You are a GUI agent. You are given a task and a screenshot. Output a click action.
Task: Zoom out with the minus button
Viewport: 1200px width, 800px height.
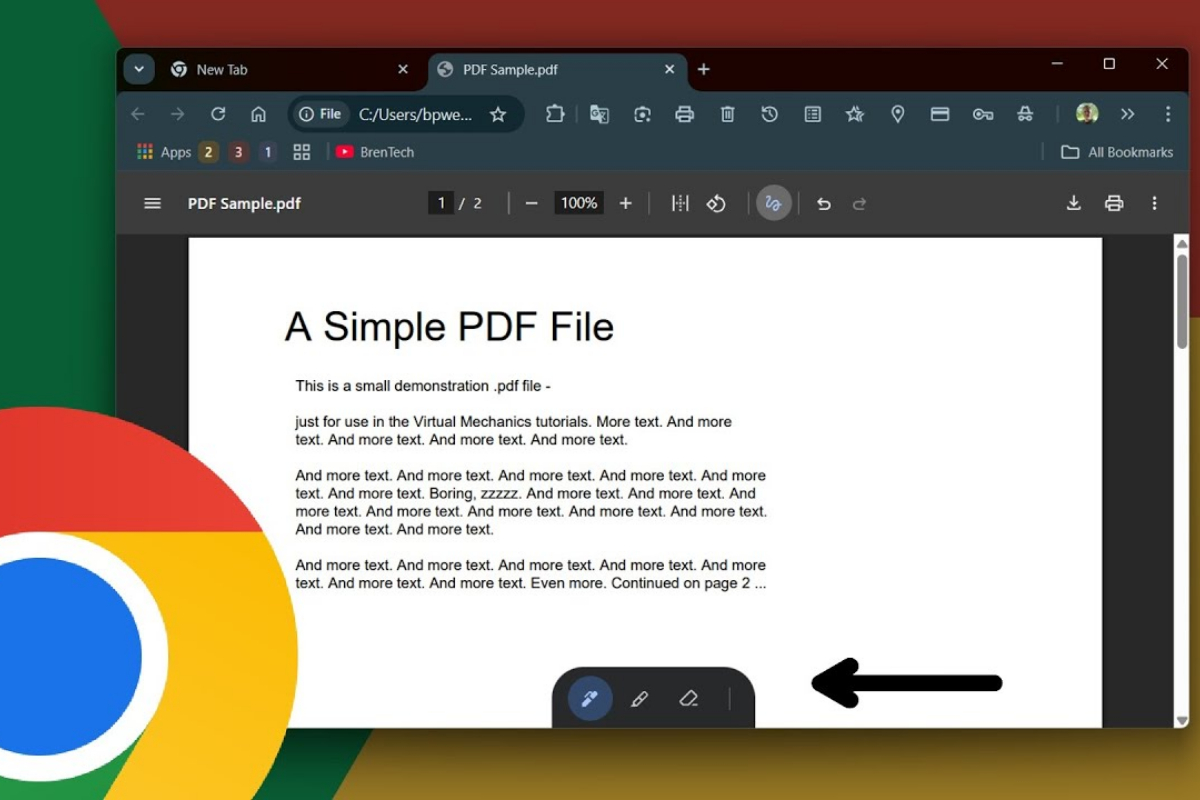click(x=532, y=204)
